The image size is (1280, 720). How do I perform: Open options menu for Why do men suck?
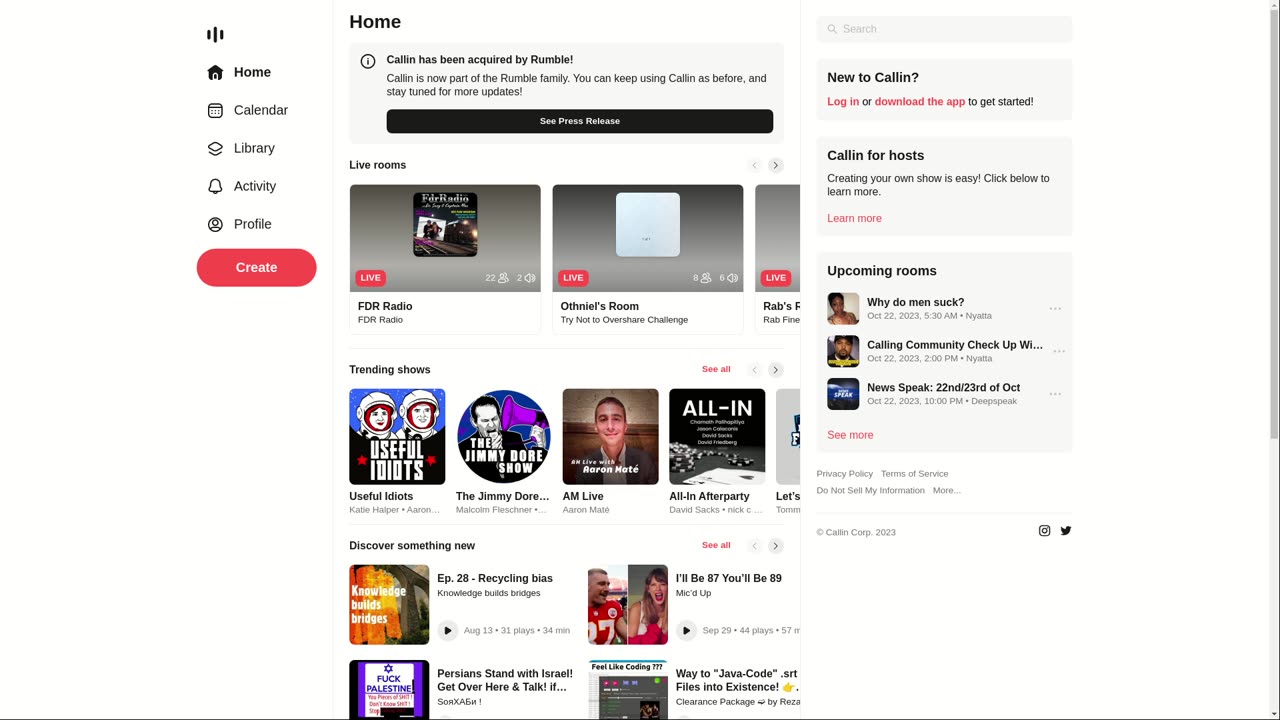[1055, 309]
